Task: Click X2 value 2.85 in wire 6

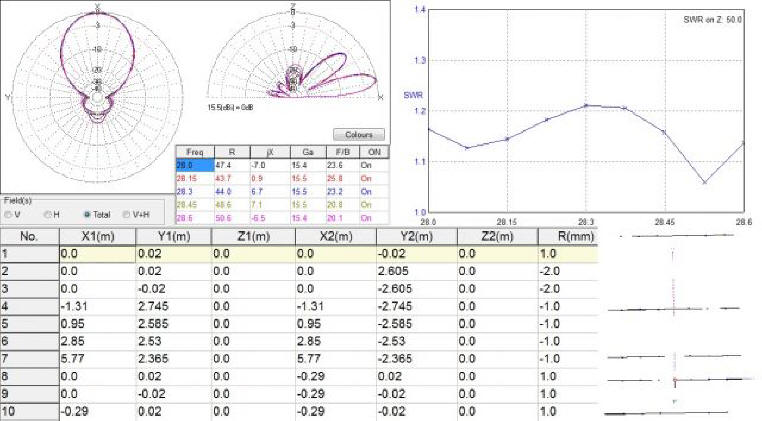Action: pyautogui.click(x=336, y=341)
